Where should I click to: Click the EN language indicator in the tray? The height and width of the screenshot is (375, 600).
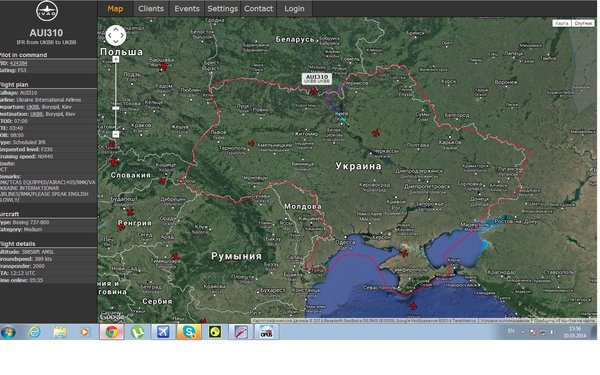coord(511,331)
